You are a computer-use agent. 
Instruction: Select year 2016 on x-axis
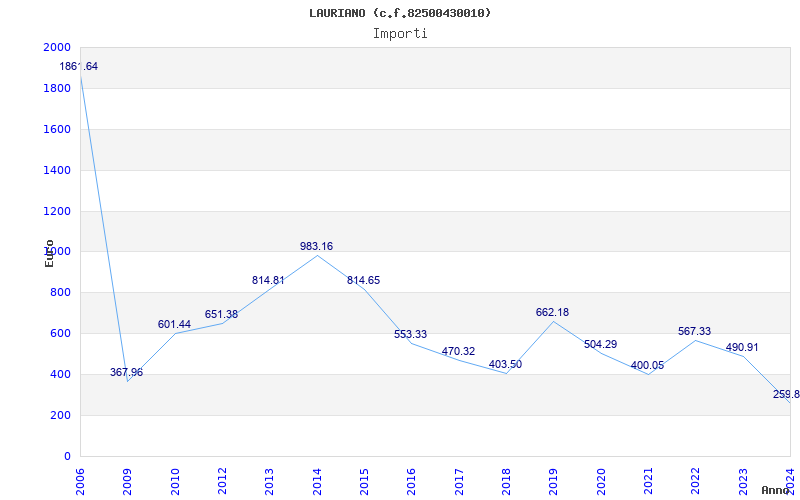pyautogui.click(x=412, y=481)
